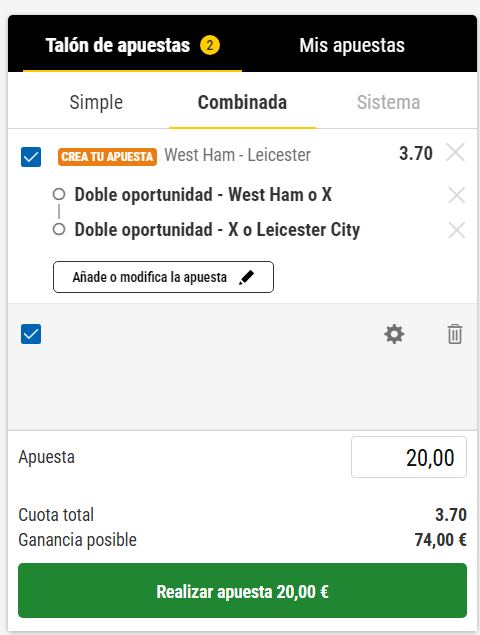
Task: Delete all bets with trash icon
Action: click(x=455, y=334)
